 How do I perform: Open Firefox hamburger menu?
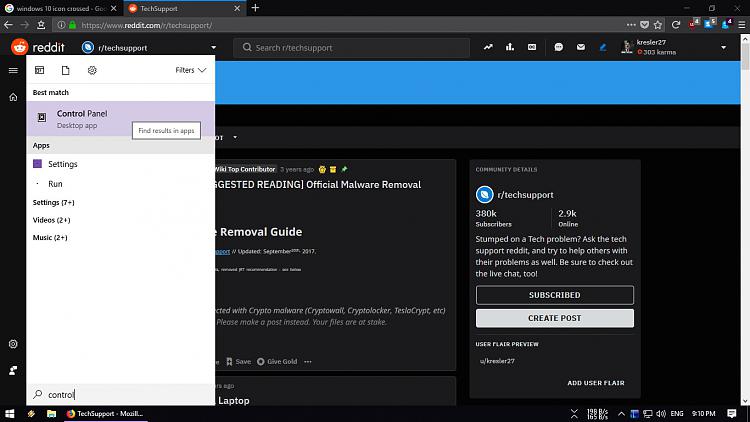(742, 25)
